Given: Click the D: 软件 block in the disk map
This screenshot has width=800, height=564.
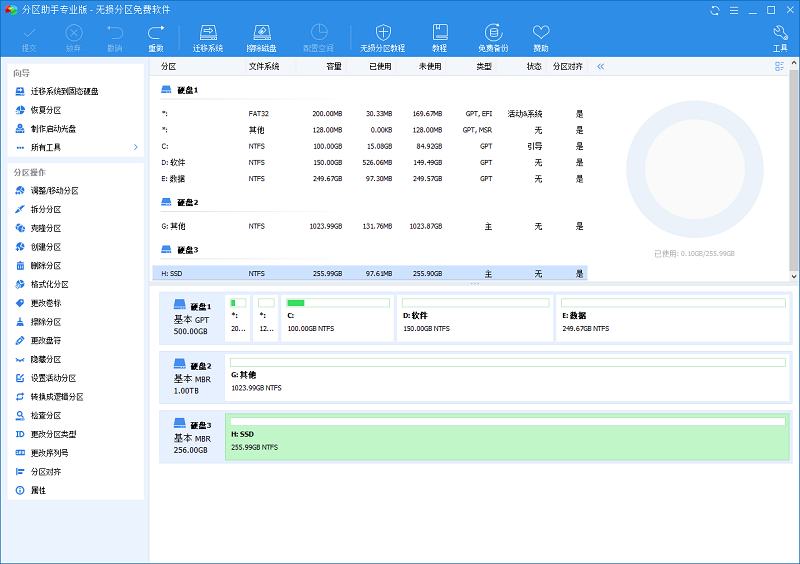Looking at the screenshot, I should coord(475,318).
